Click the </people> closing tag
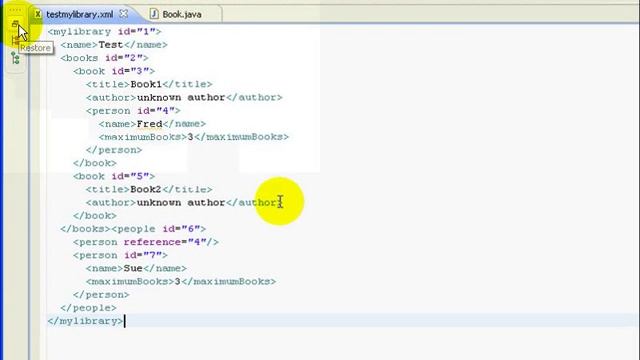The width and height of the screenshot is (640, 360). coord(89,308)
